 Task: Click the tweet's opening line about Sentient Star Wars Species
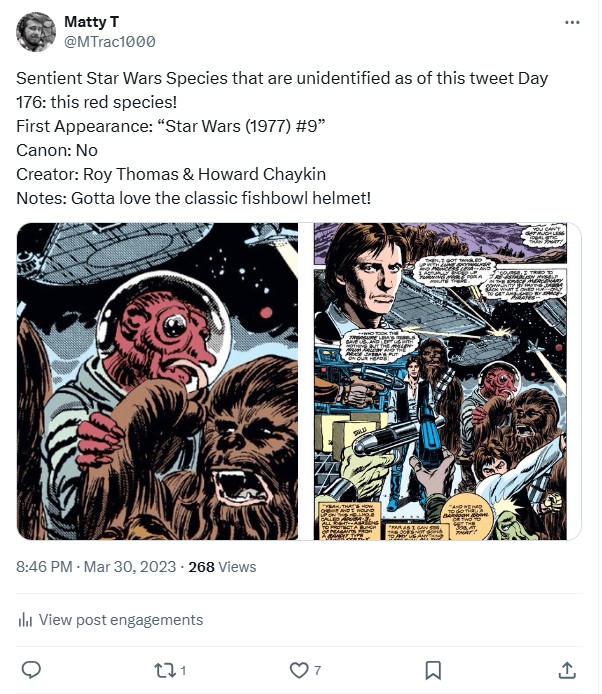pyautogui.click(x=282, y=78)
